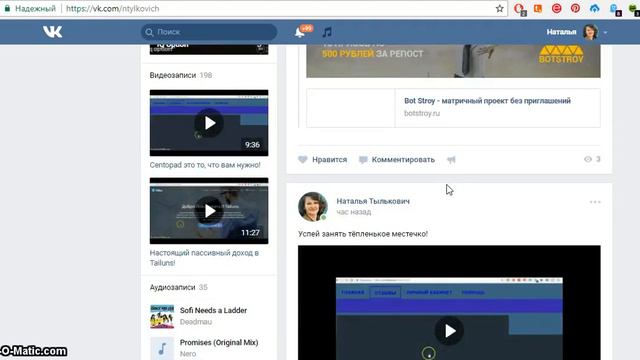
Task: Play the Promises (Original Mix) track
Action: [x=162, y=348]
